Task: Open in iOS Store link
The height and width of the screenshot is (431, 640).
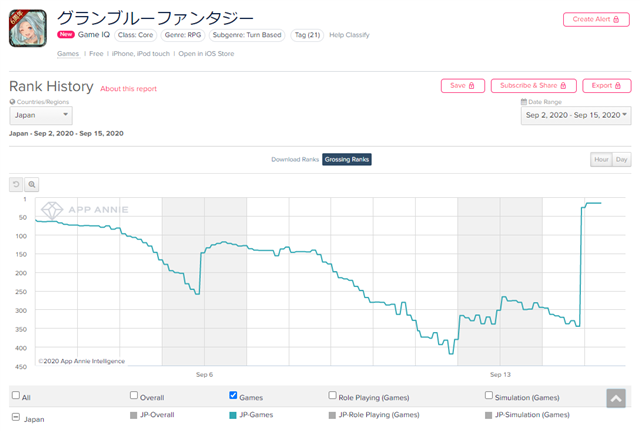Action: pos(206,53)
